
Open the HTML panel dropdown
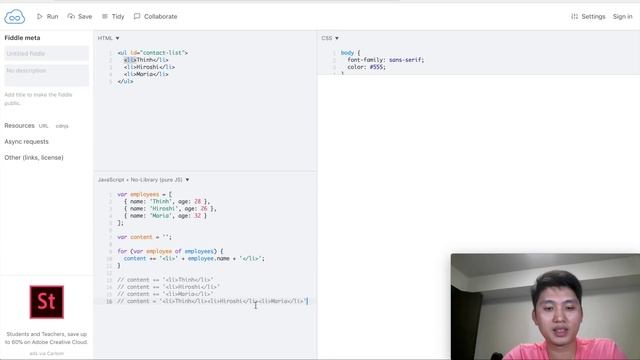tap(109, 38)
